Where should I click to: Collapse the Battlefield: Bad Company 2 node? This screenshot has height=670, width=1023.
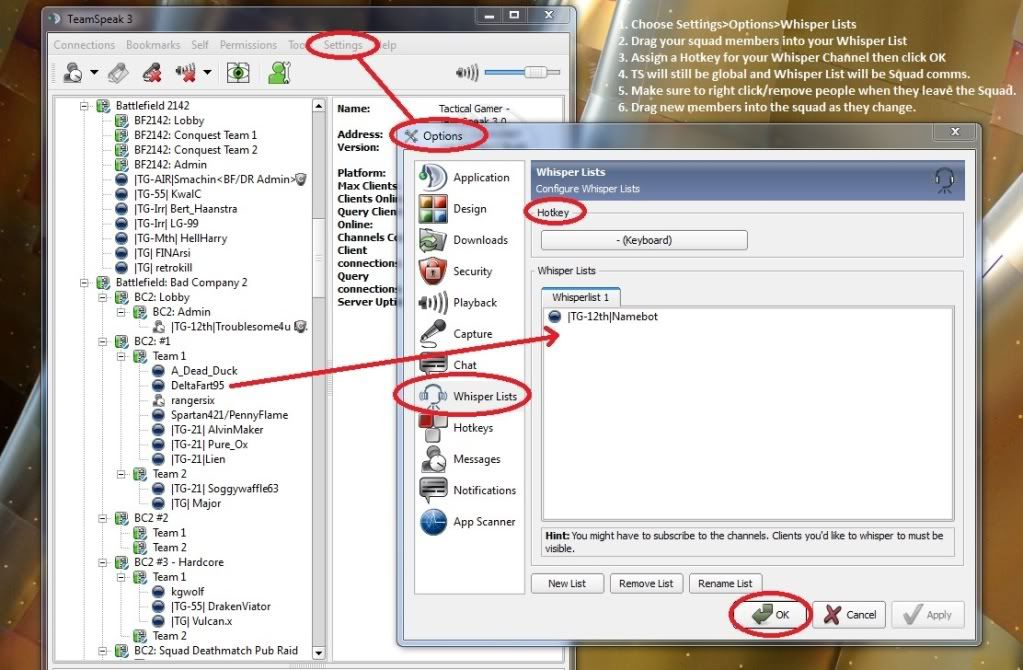[84, 282]
